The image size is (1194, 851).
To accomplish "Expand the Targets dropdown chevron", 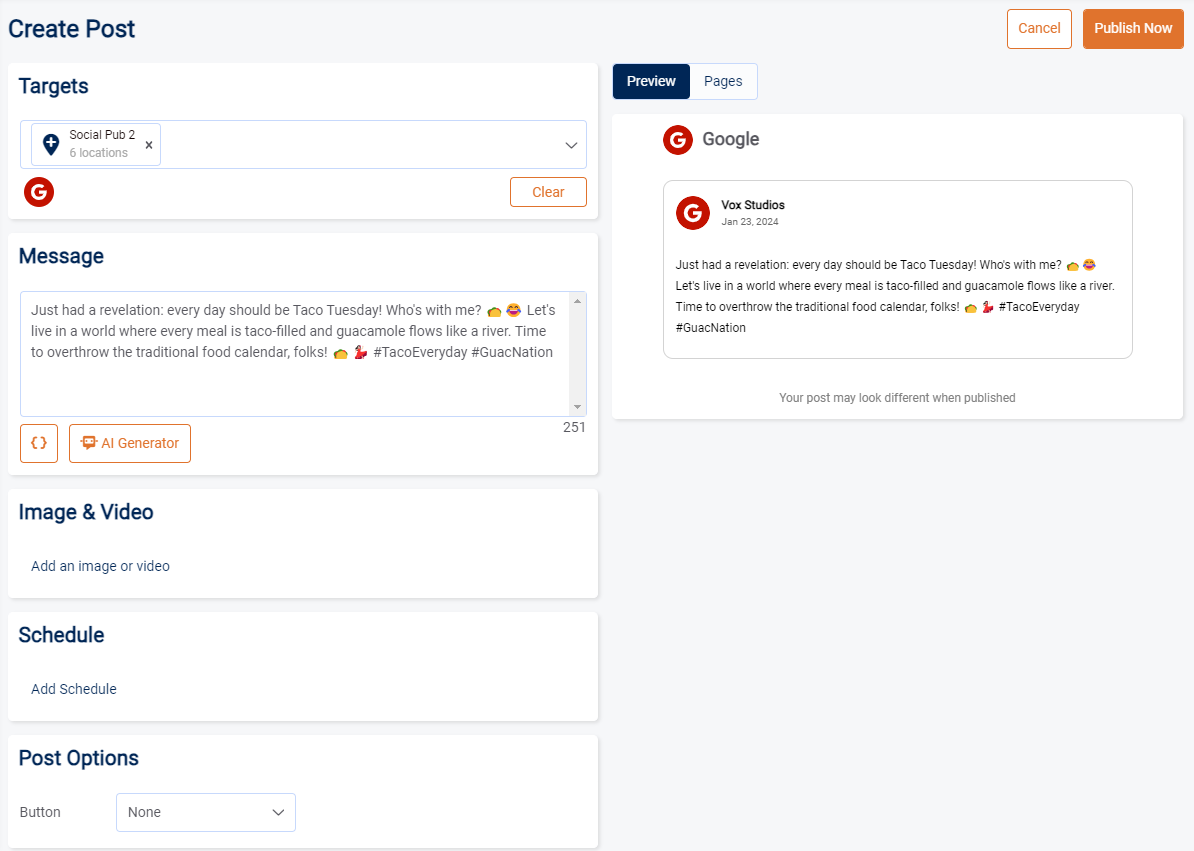I will pos(571,145).
